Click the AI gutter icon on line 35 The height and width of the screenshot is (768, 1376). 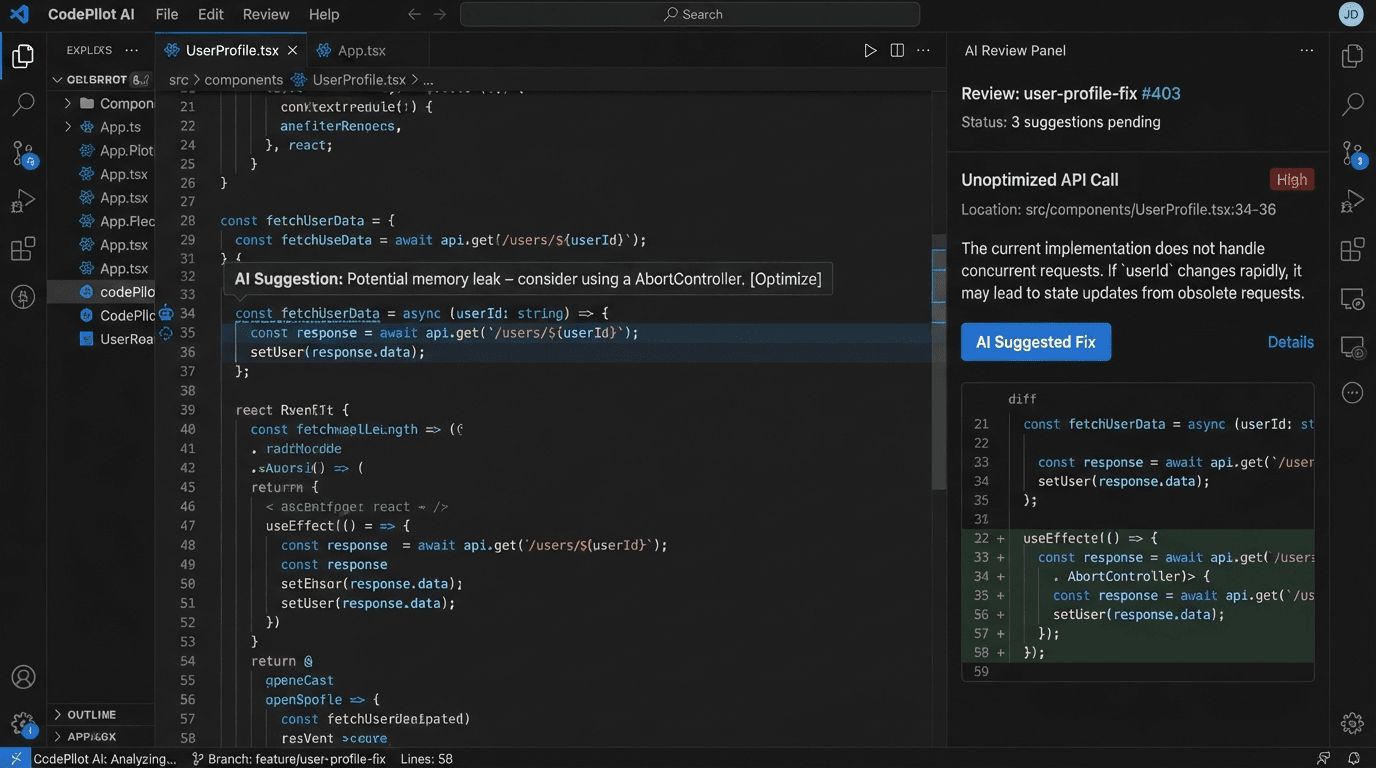coord(166,333)
